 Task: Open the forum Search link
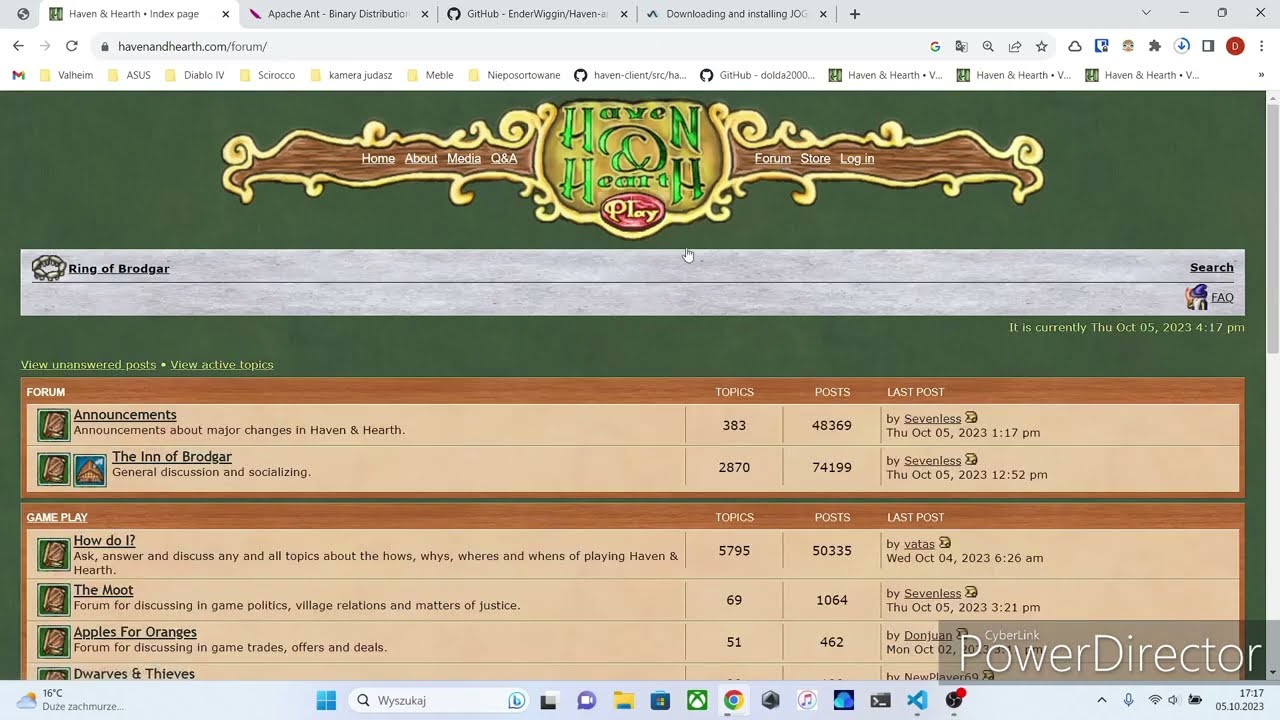point(1212,267)
